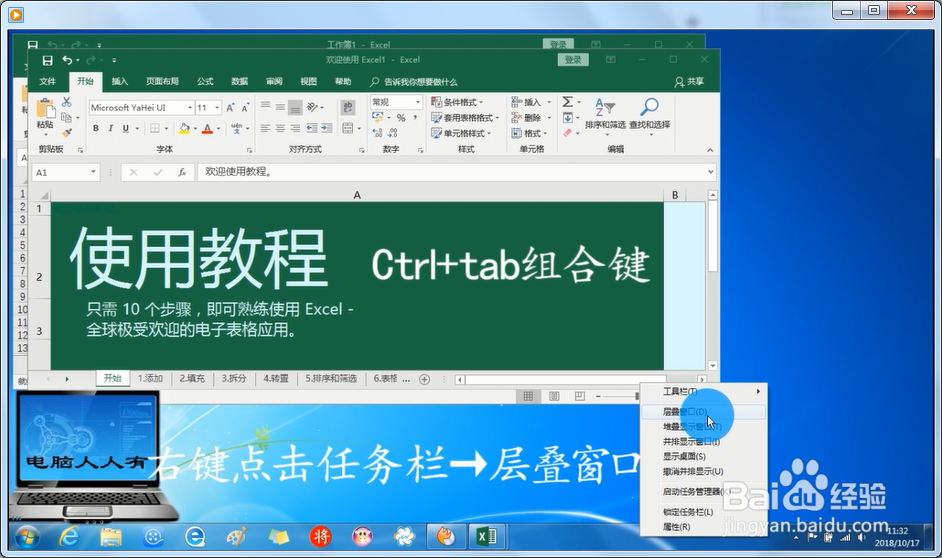Click the Center alignment icon

(x=281, y=129)
